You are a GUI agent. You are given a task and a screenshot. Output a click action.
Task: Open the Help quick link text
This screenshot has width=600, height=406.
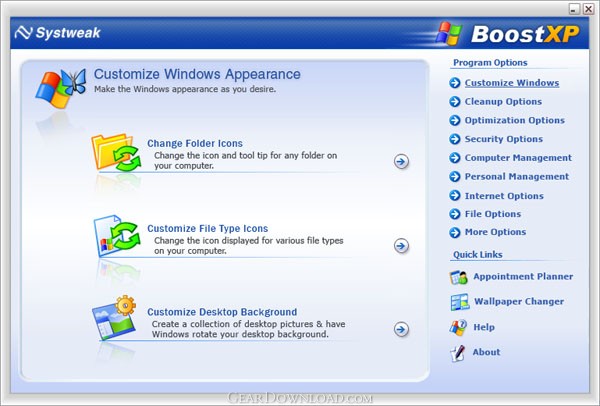pyautogui.click(x=484, y=327)
